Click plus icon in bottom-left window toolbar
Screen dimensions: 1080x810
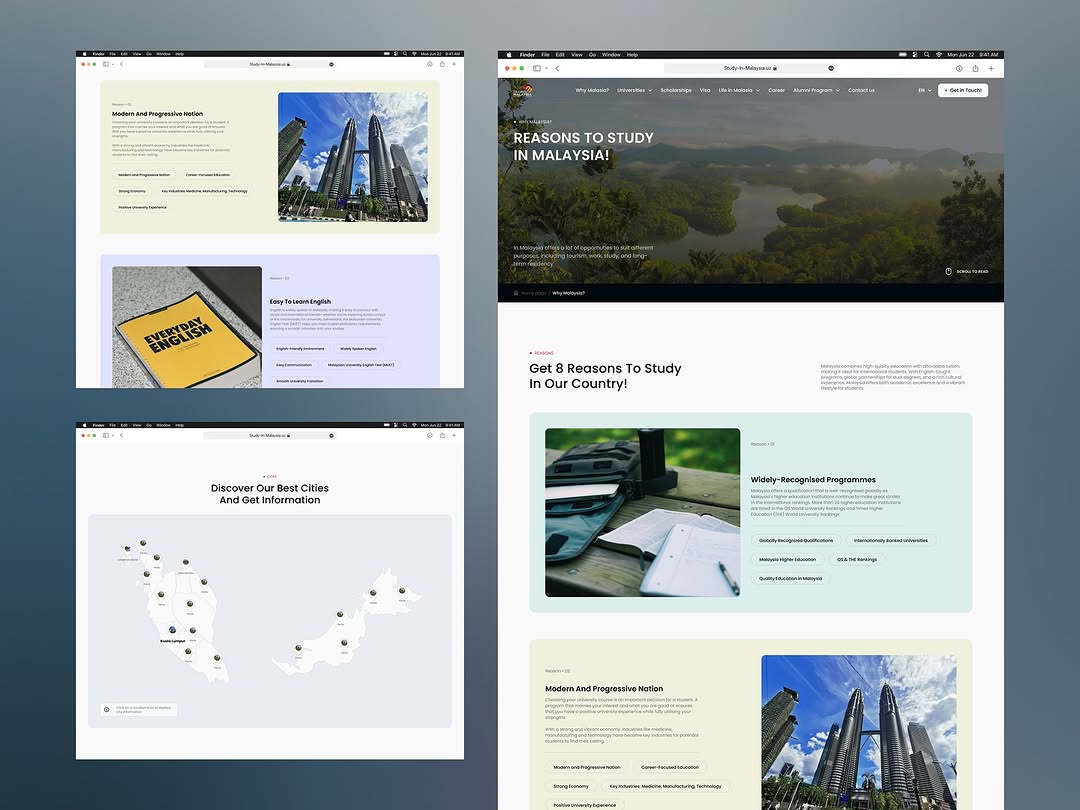coord(454,435)
